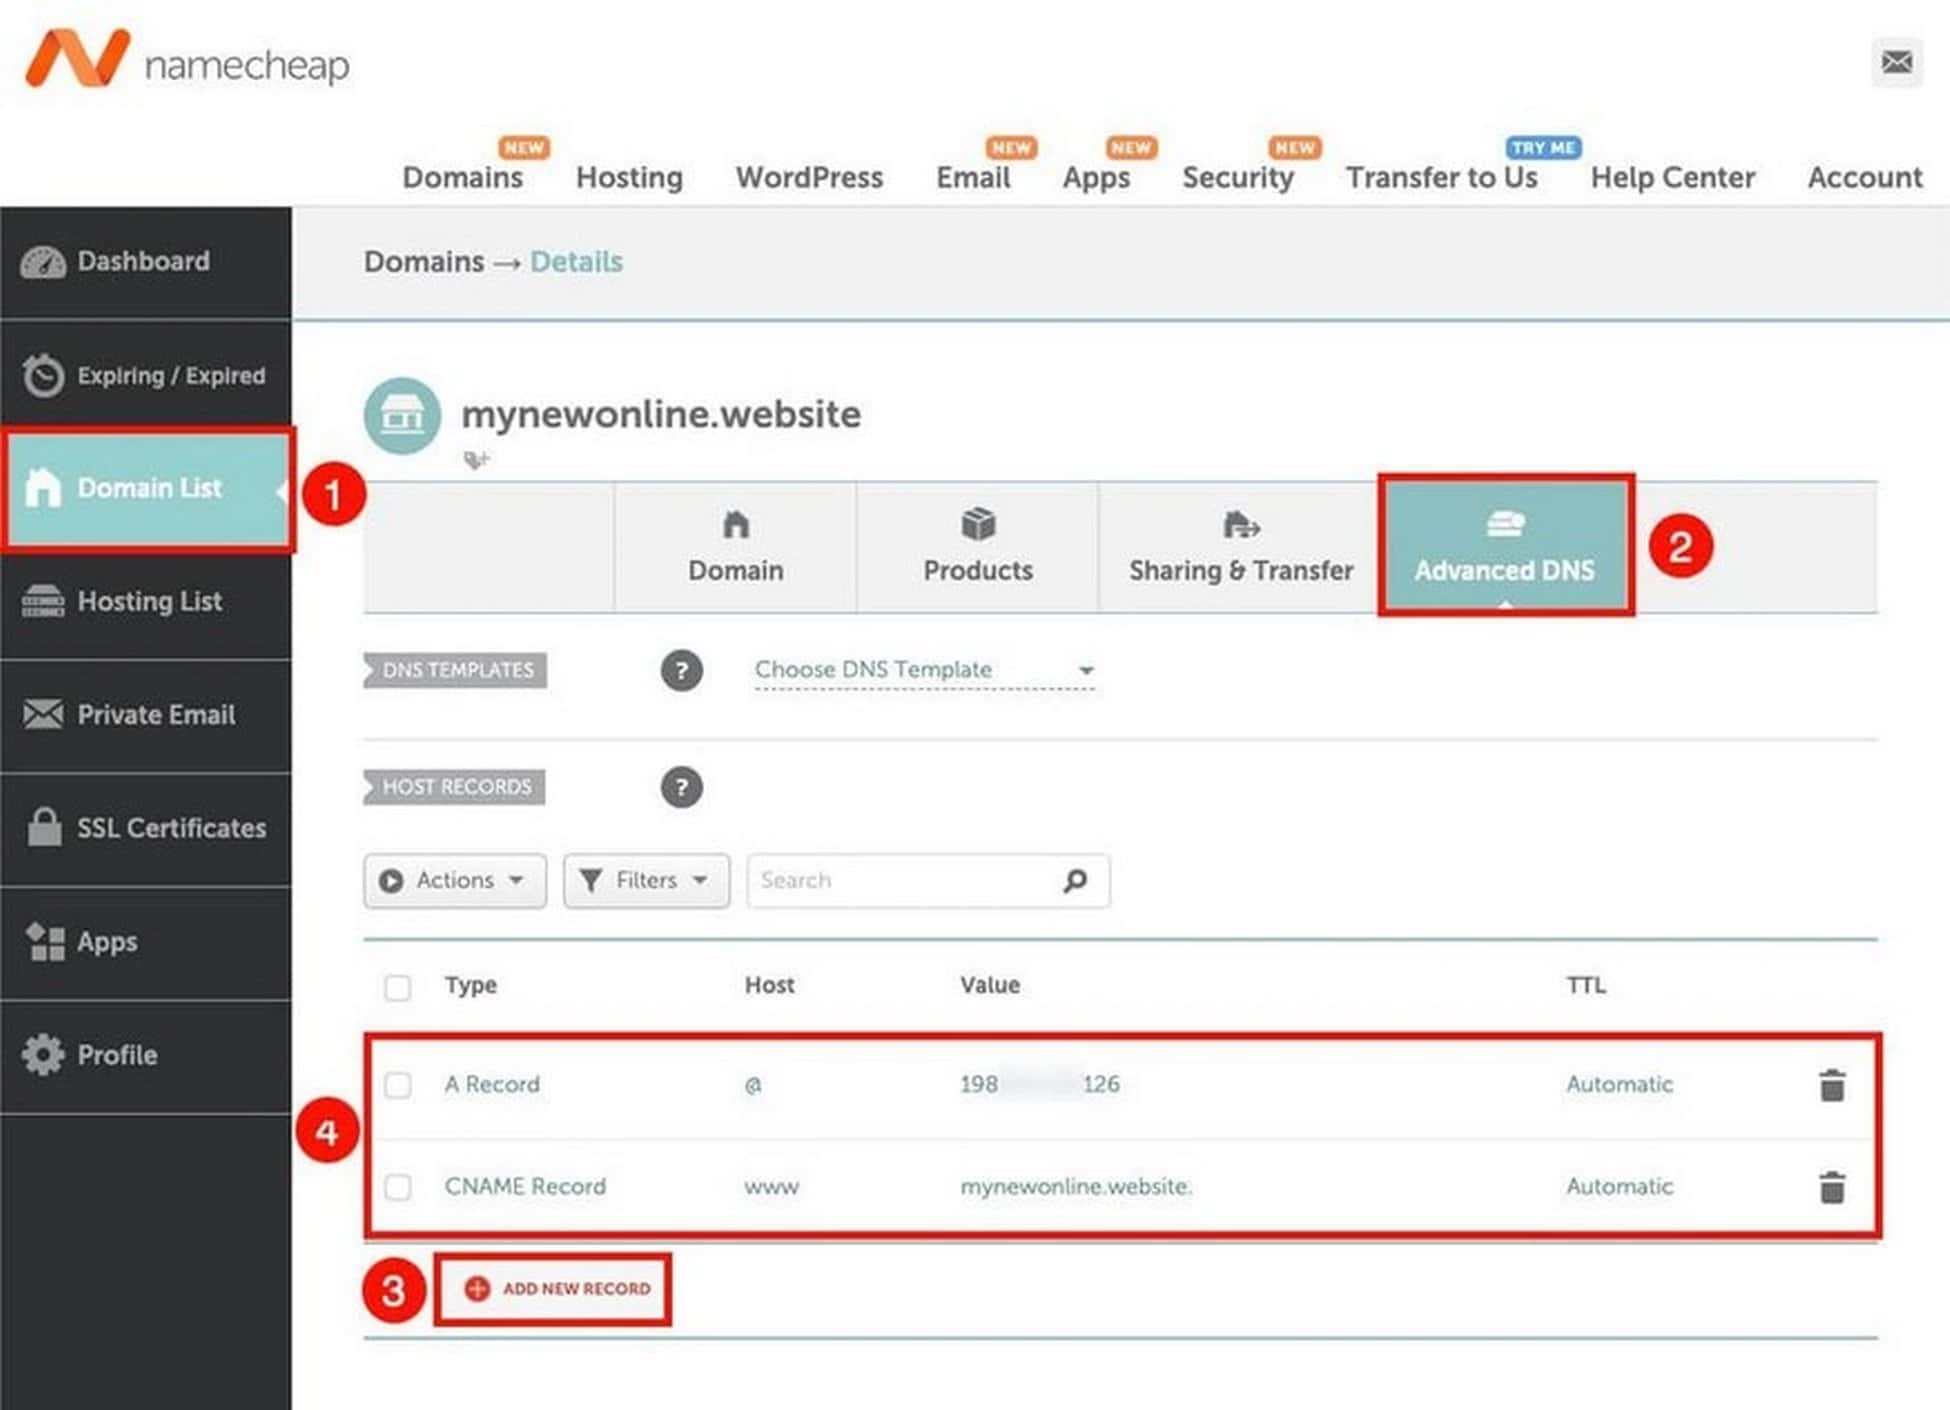This screenshot has width=1950, height=1410.
Task: Open the Dashboard from the sidebar
Action: 141,262
